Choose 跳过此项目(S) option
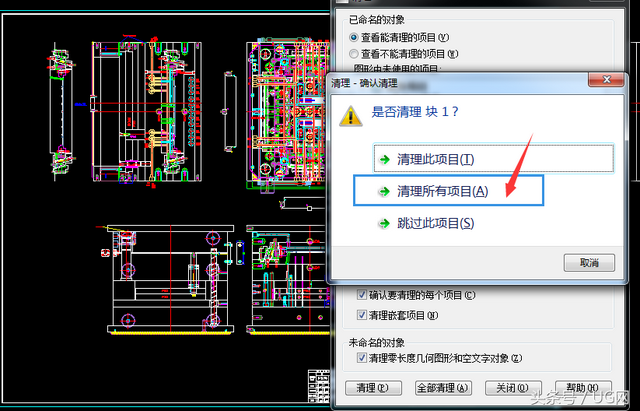The image size is (640, 411). click(436, 223)
